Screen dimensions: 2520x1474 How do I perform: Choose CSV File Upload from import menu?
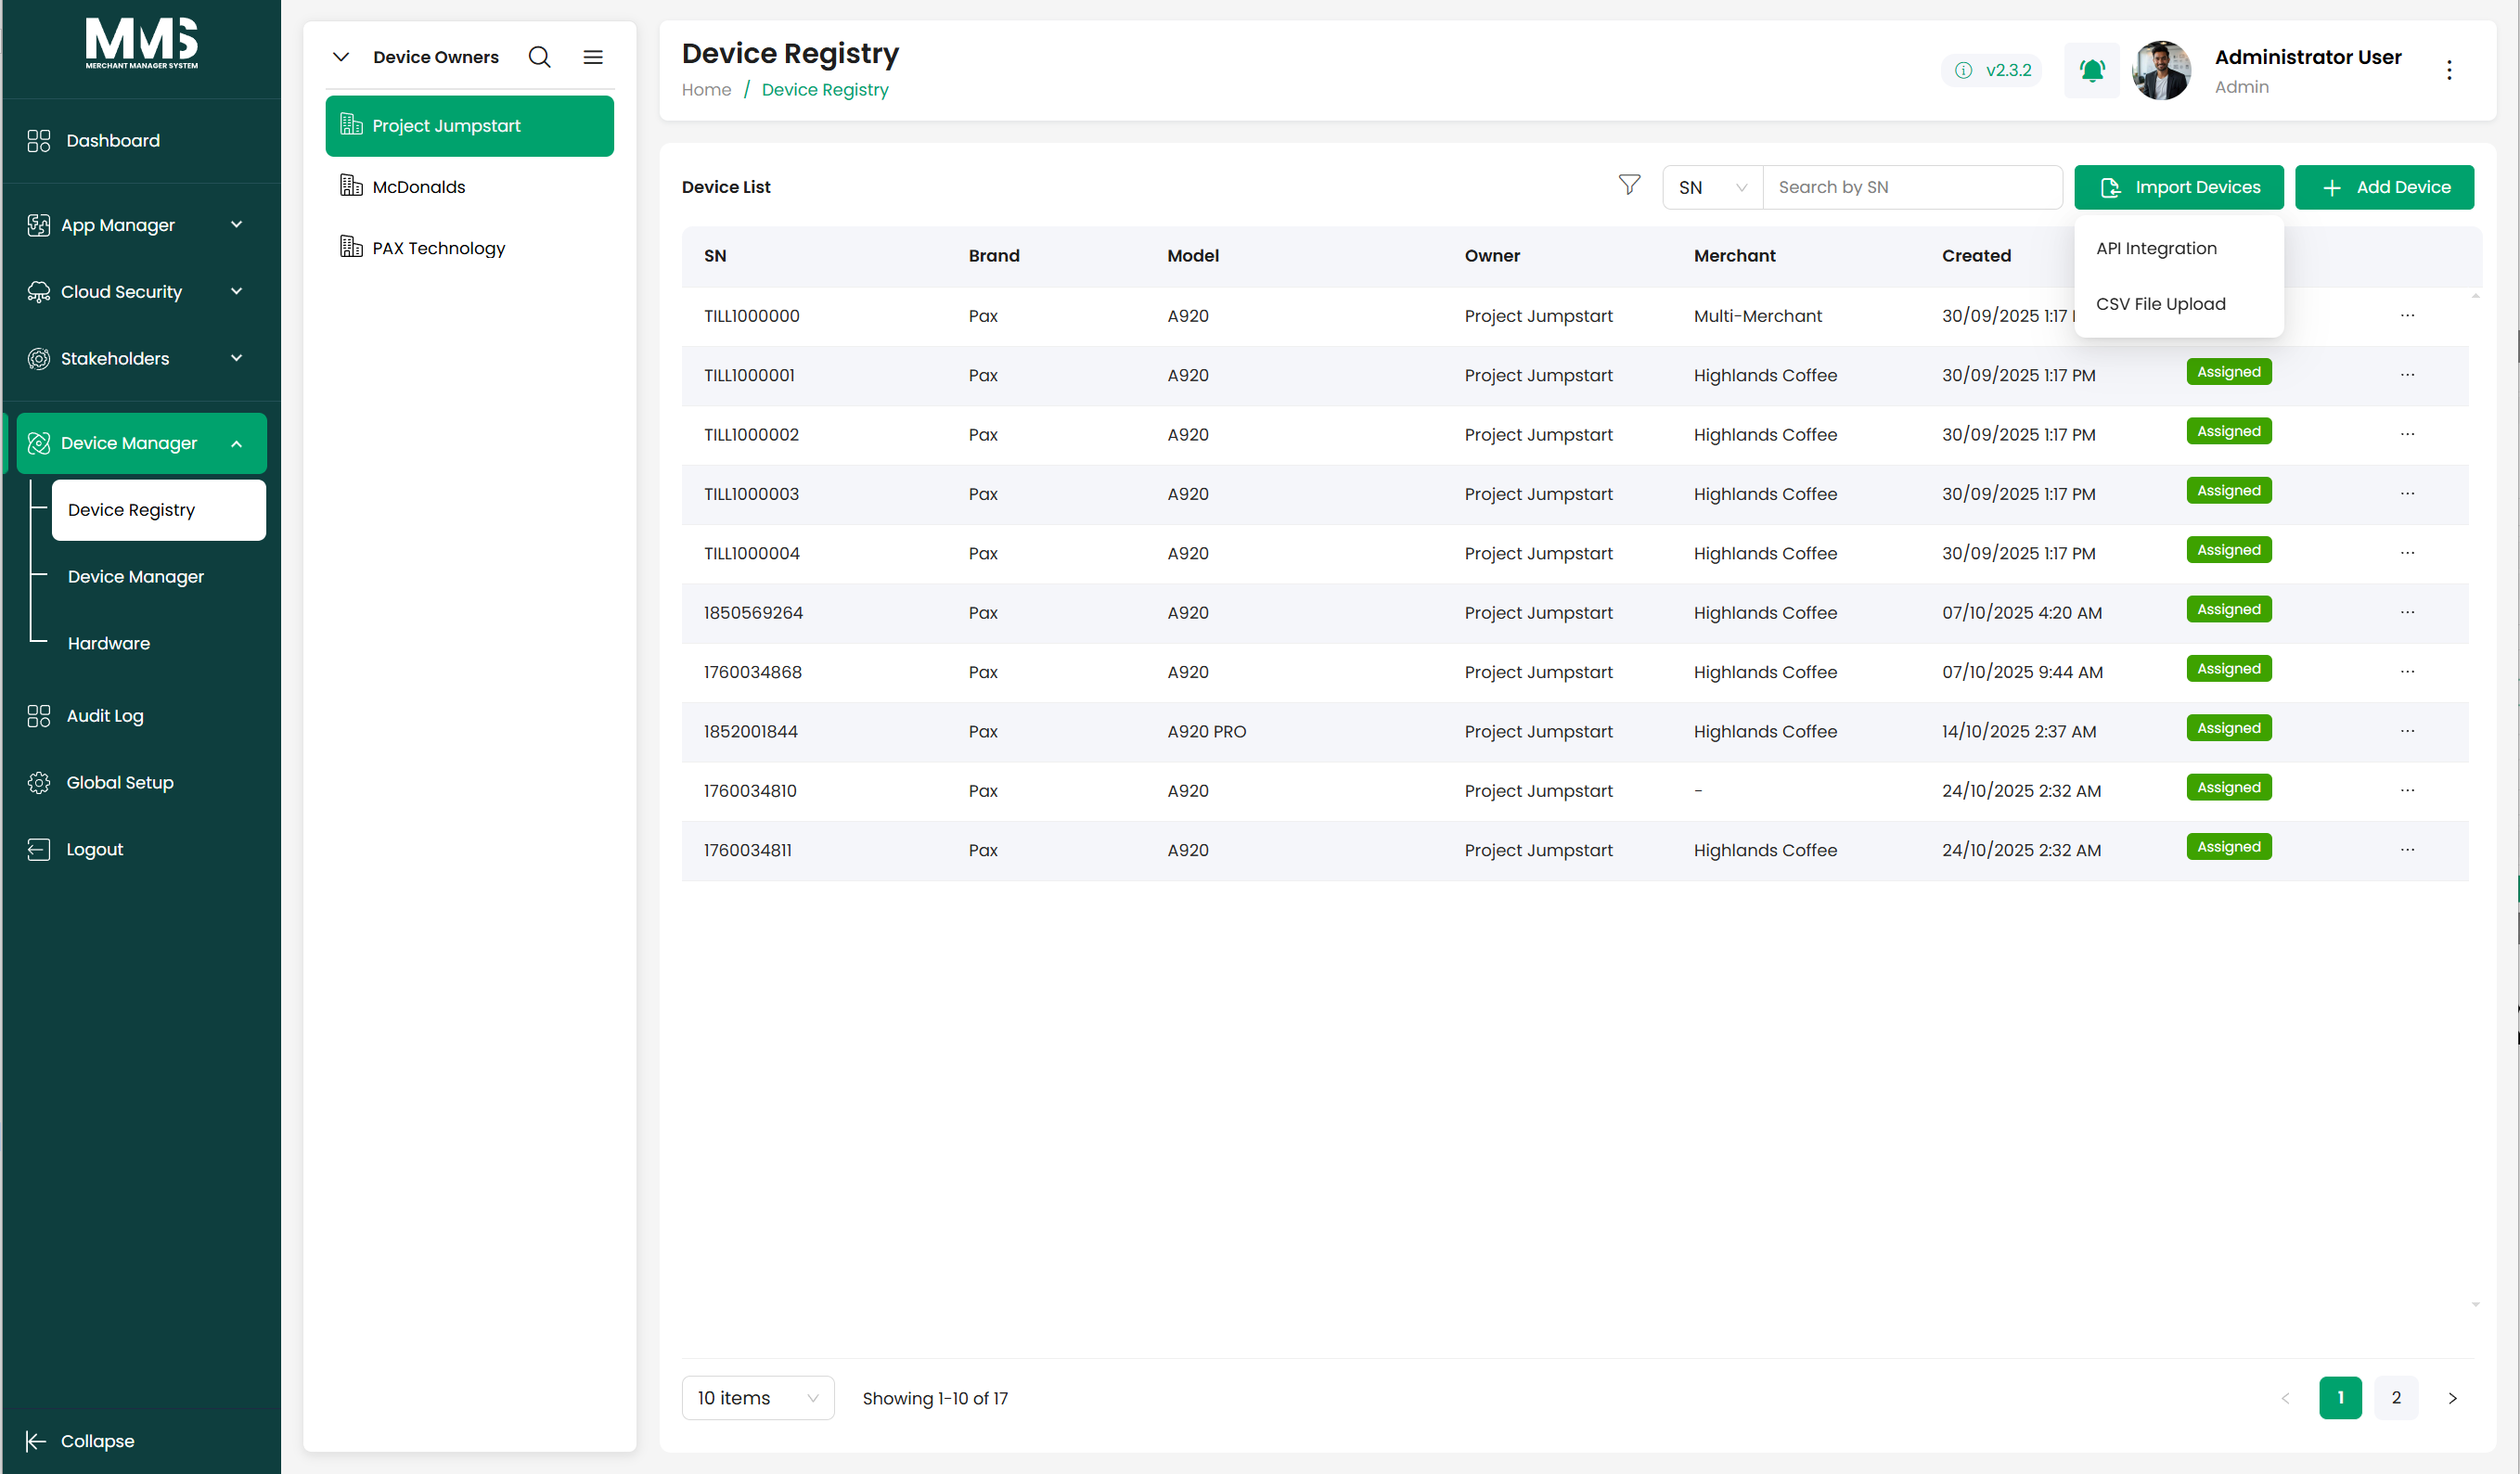[2160, 304]
